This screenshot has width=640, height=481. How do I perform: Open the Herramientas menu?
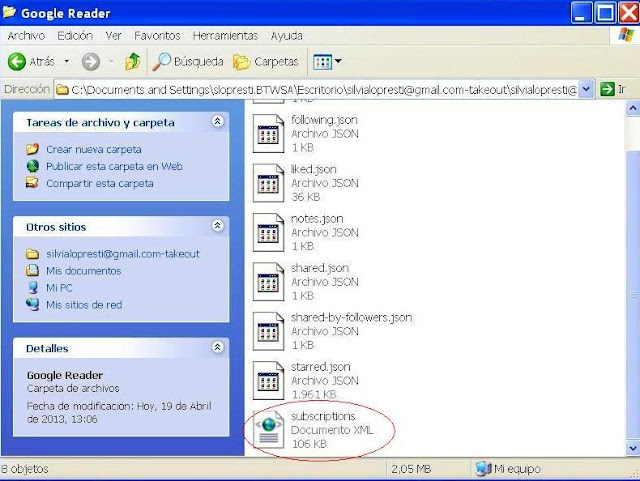225,36
